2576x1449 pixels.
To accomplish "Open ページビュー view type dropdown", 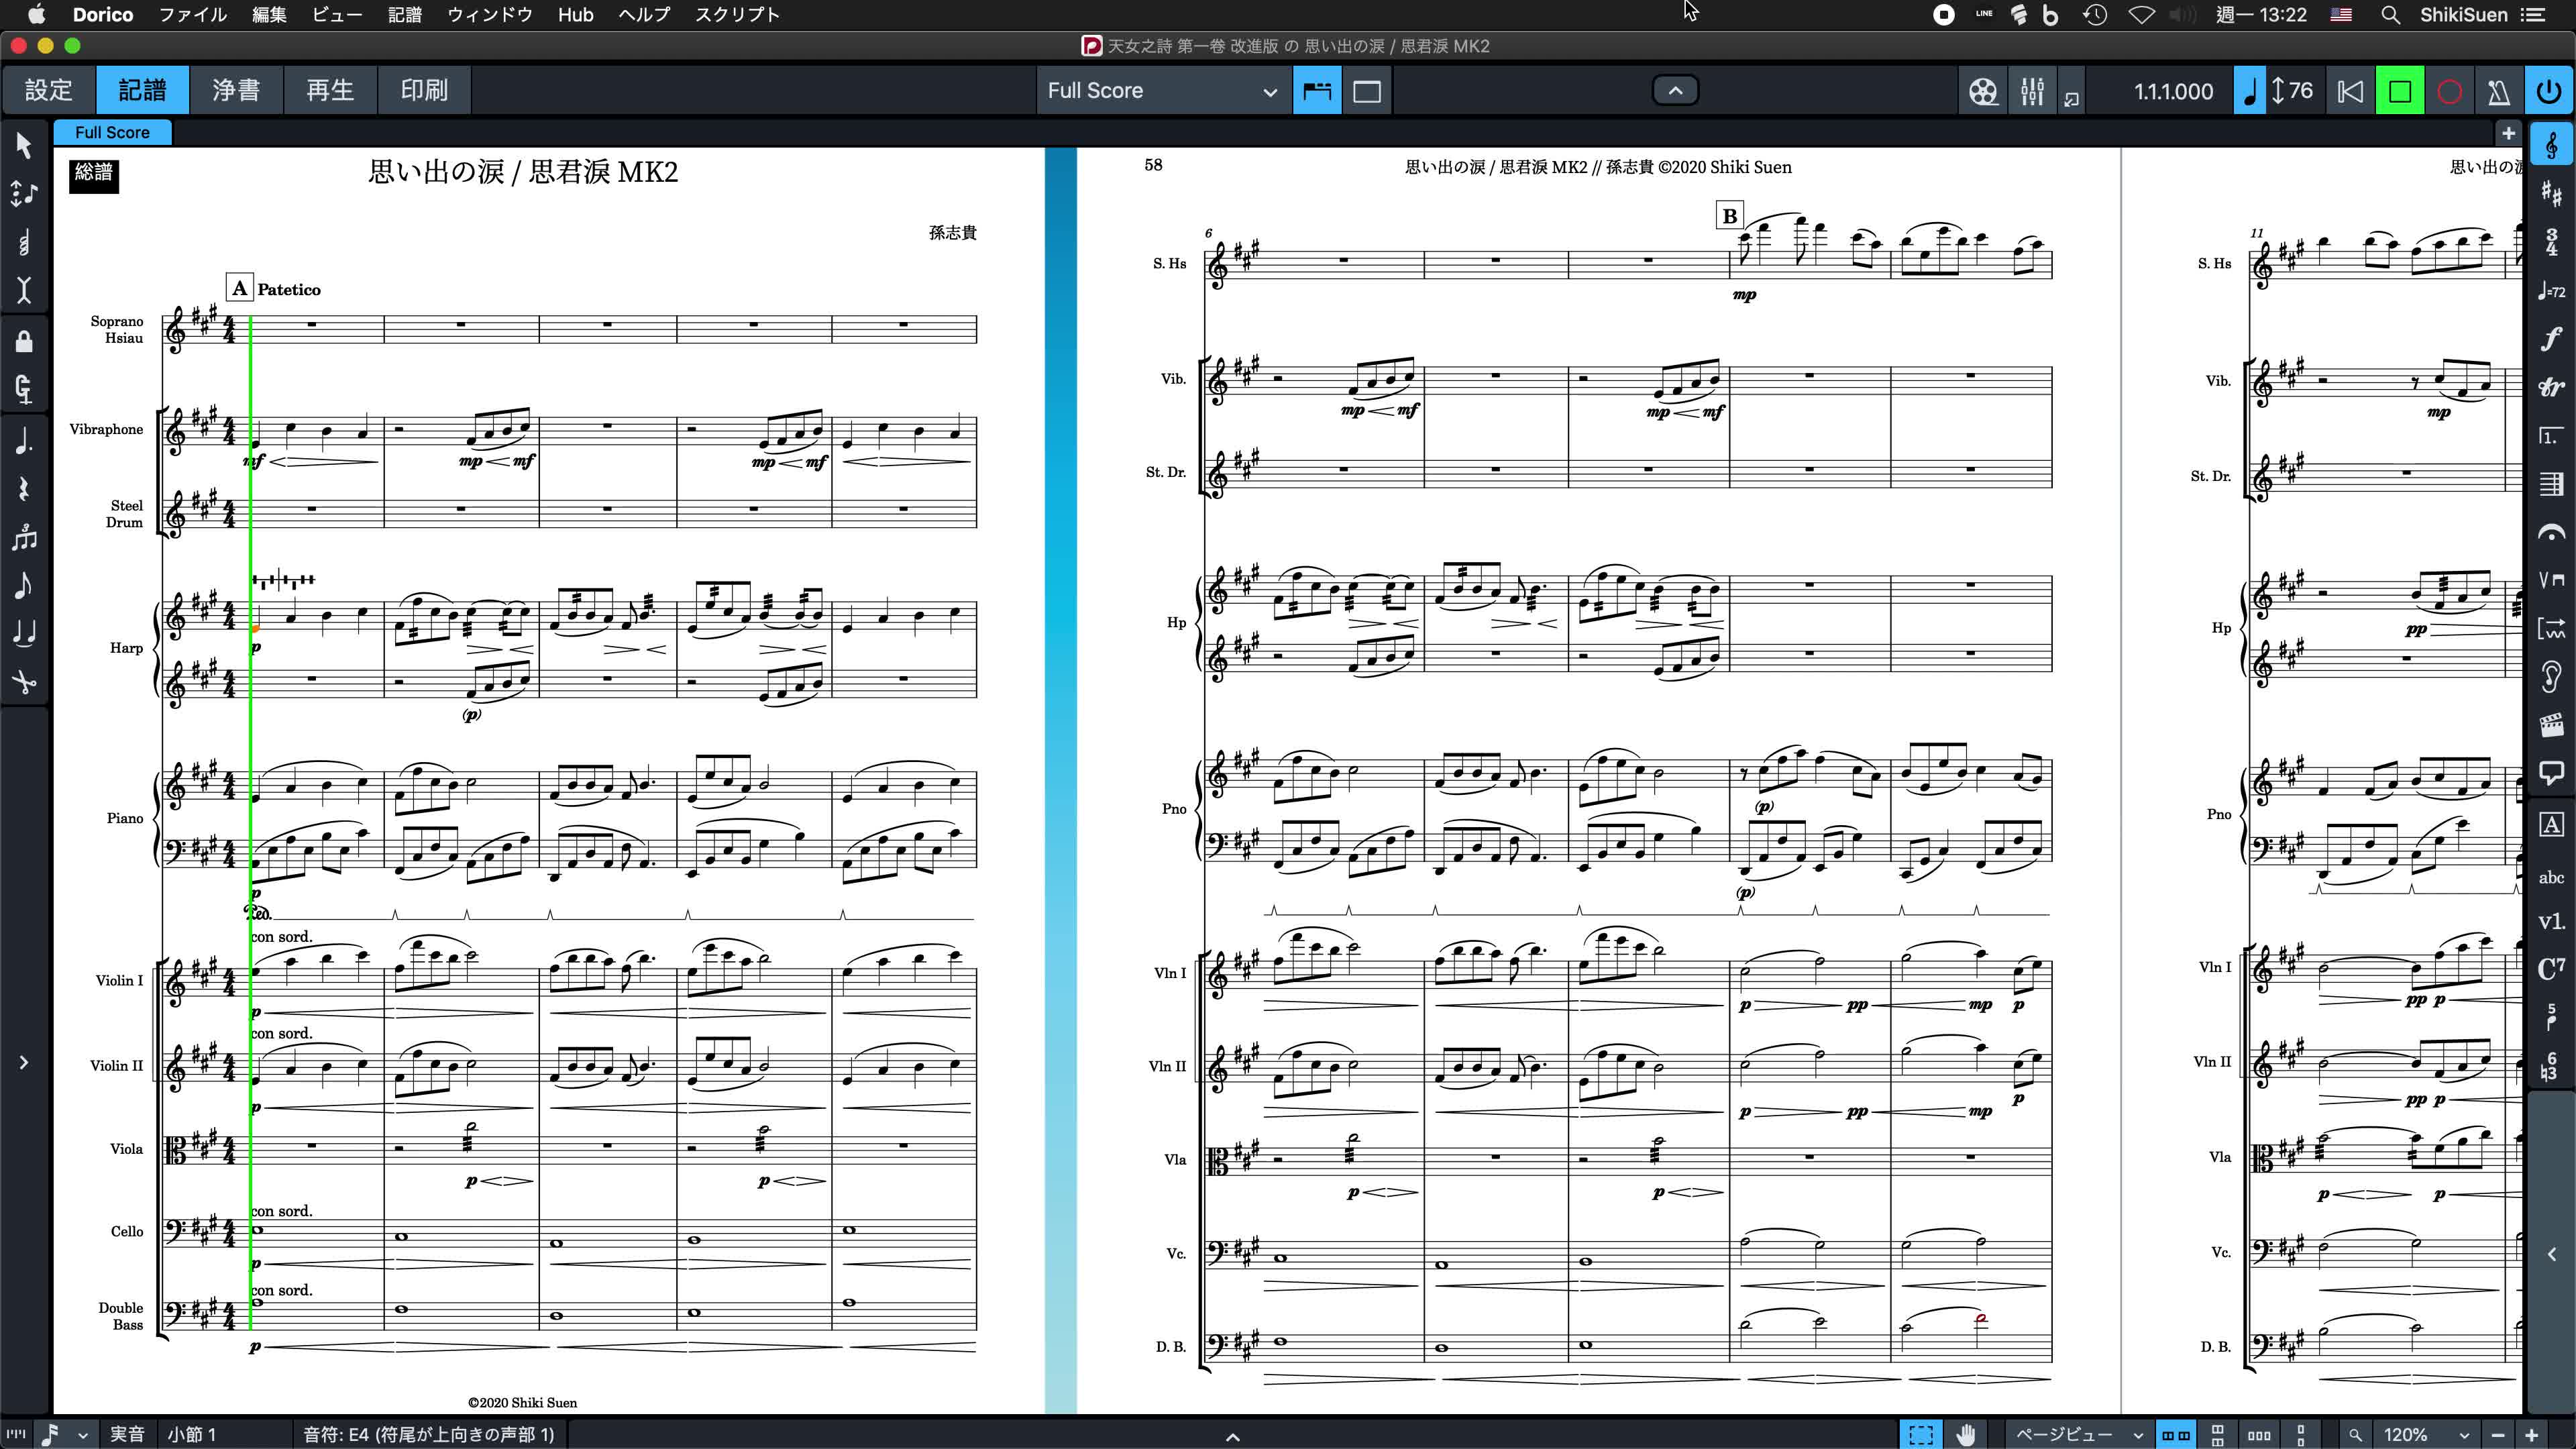I will click(2078, 1434).
